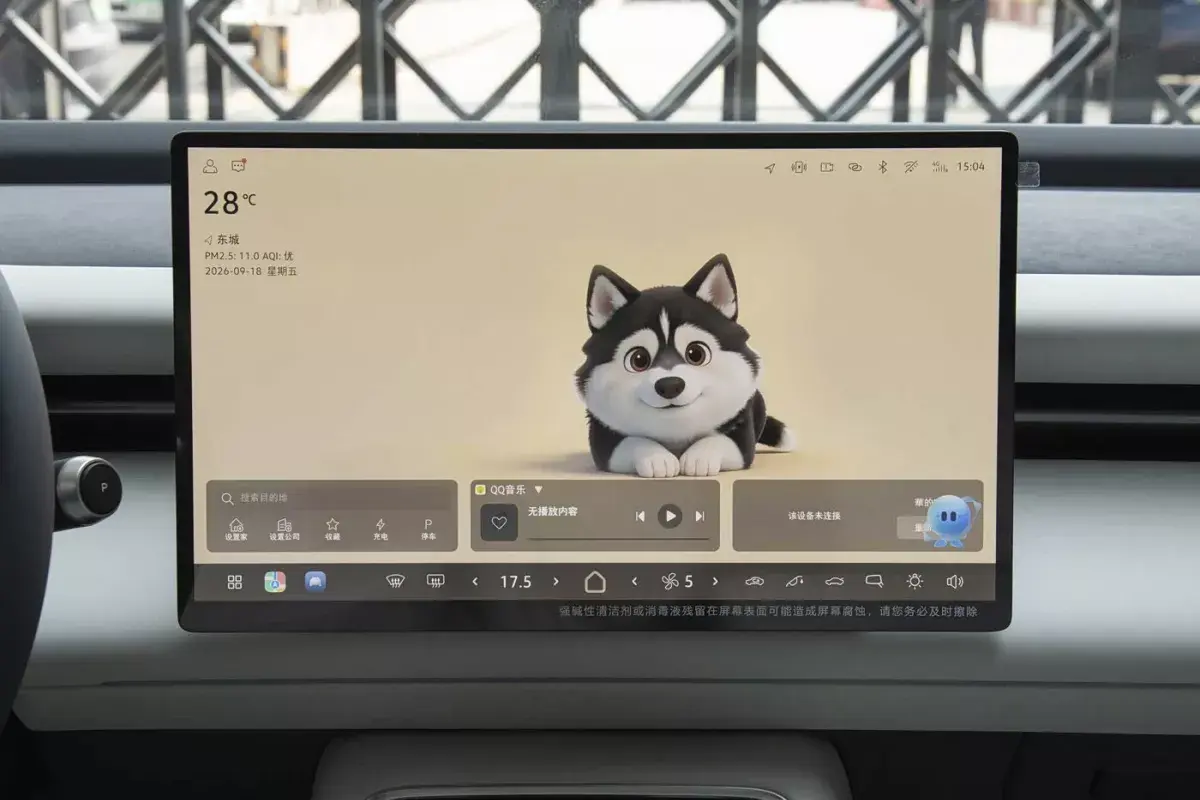Expand the QQ音乐 source dropdown
1200x800 pixels.
tap(538, 490)
